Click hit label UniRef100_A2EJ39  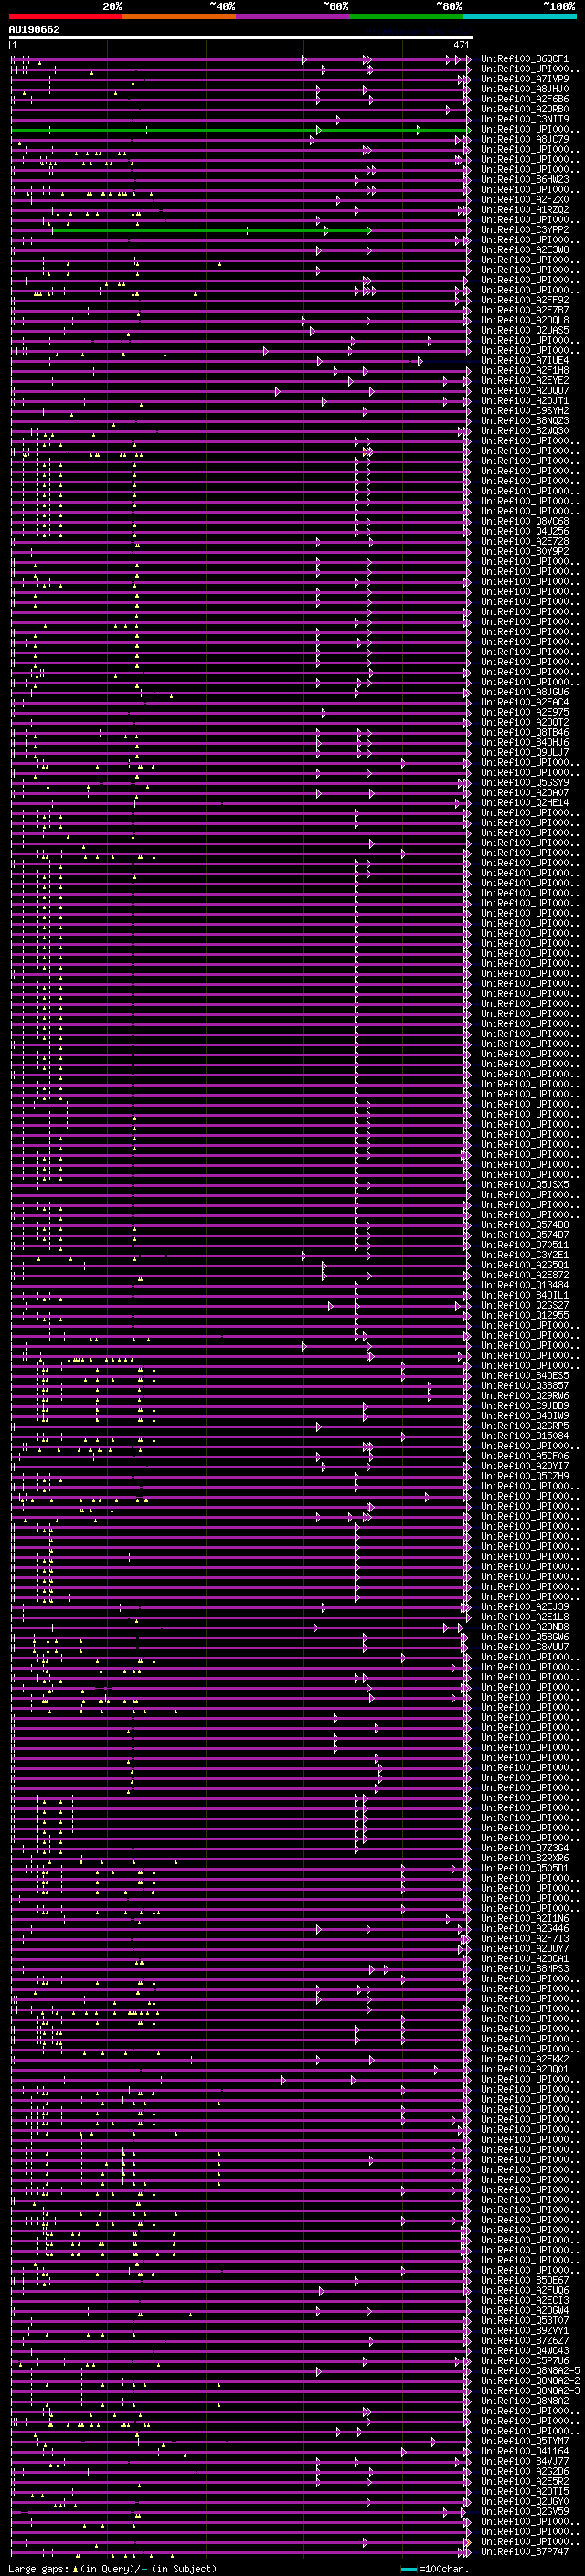pos(525,1606)
